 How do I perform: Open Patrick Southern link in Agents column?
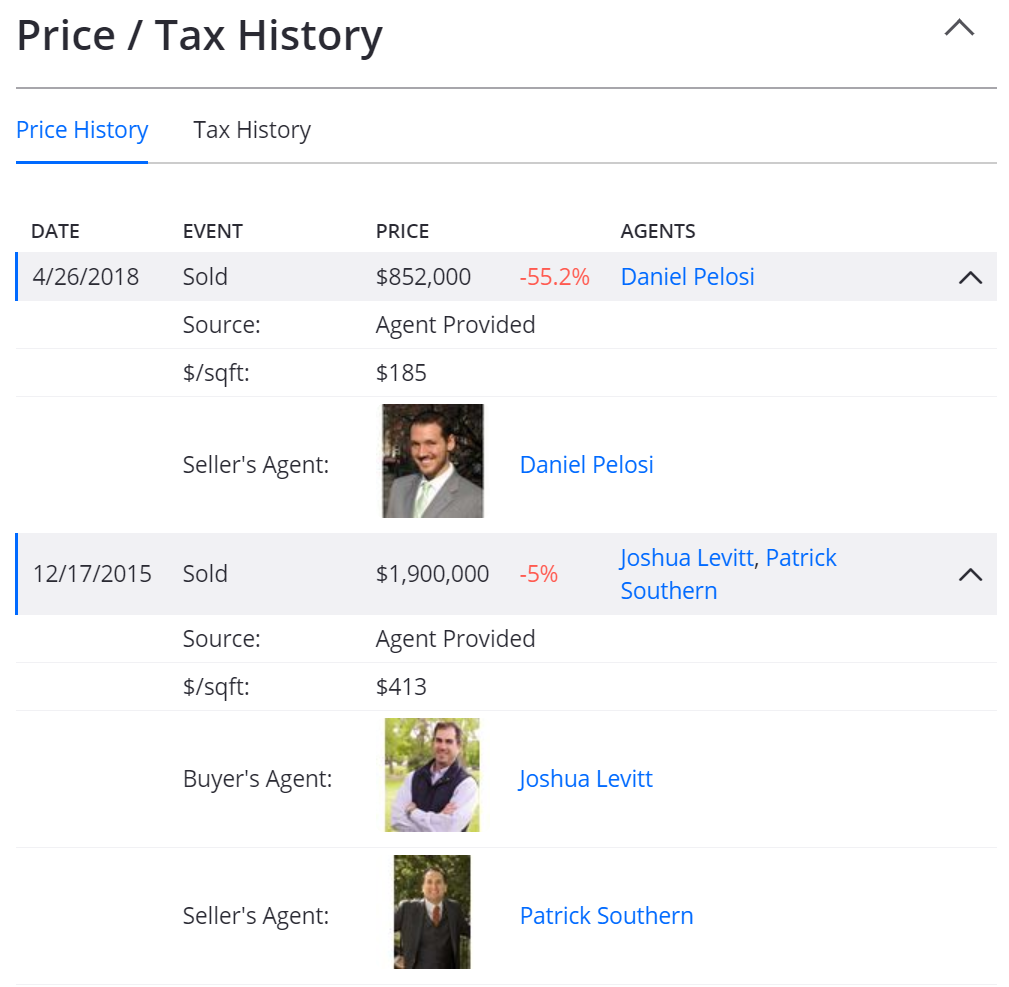728,574
